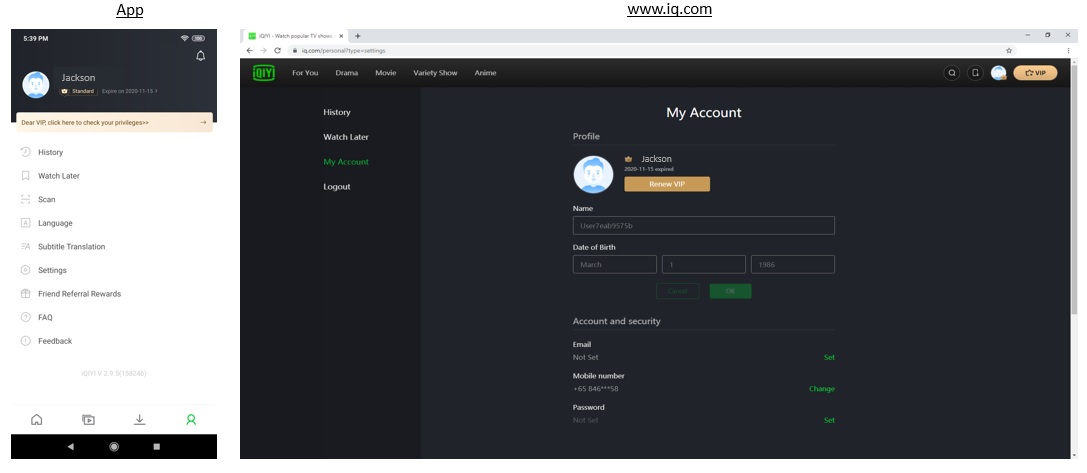The height and width of the screenshot is (473, 1087).
Task: Open a new browser tab with plus
Action: pyautogui.click(x=358, y=35)
